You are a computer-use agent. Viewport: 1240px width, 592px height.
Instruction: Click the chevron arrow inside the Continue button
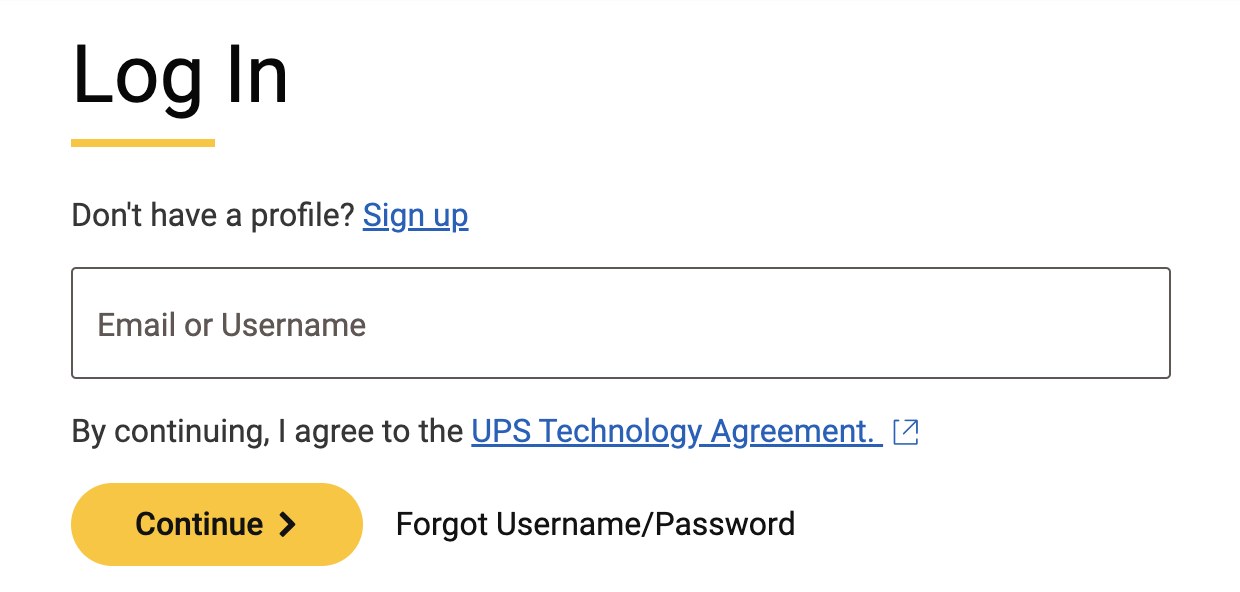point(288,525)
